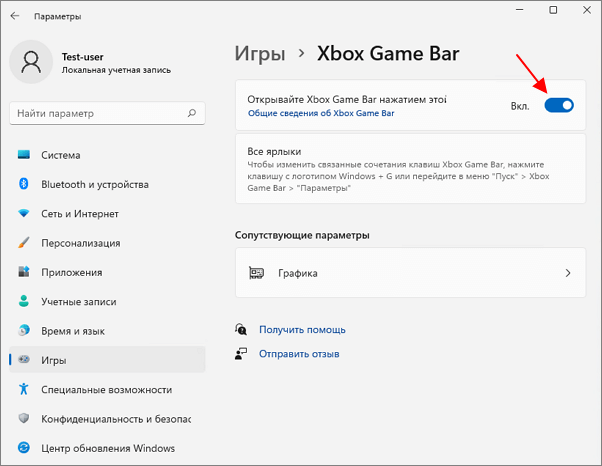Screen dimensions: 602x466
Task: Click the Сопутствующие параметры heading
Action: [302, 235]
